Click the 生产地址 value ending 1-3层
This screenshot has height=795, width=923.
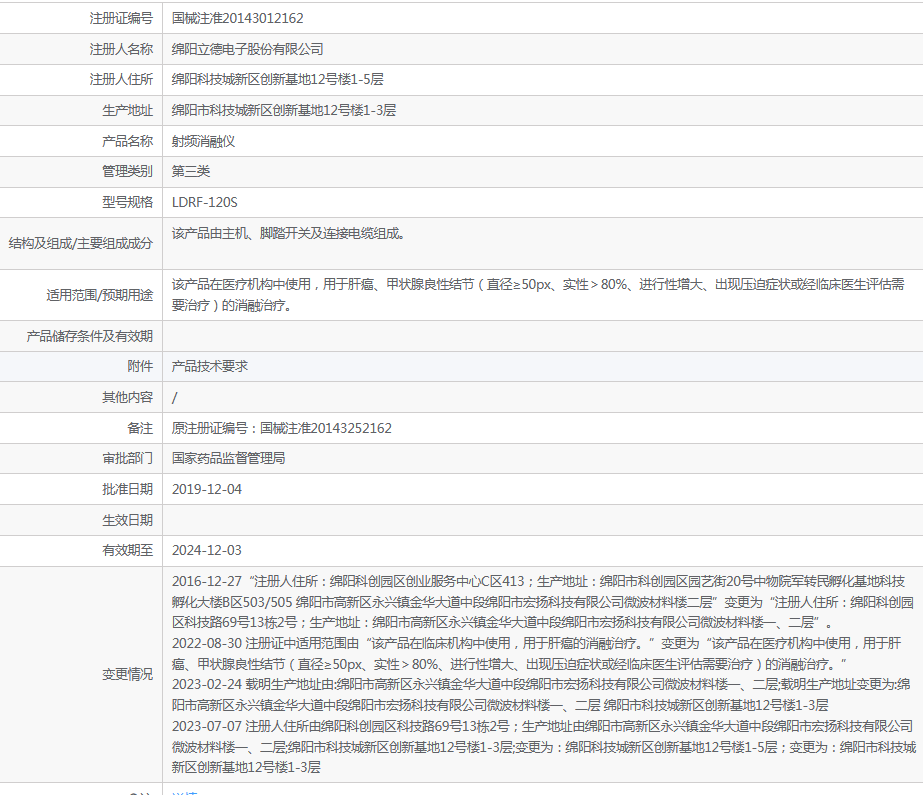point(284,110)
